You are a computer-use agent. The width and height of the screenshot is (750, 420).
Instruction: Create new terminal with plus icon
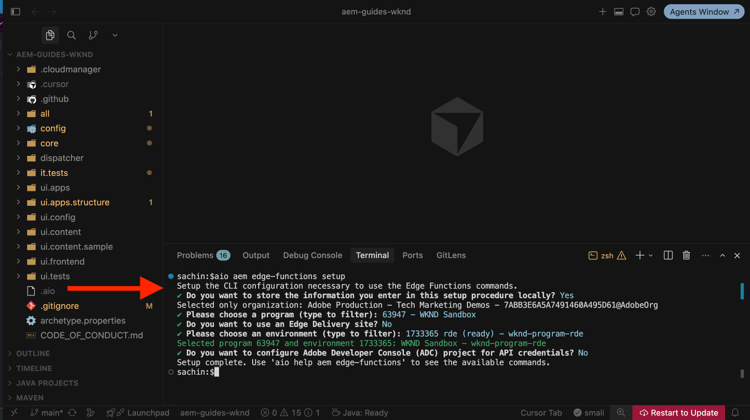tap(640, 255)
